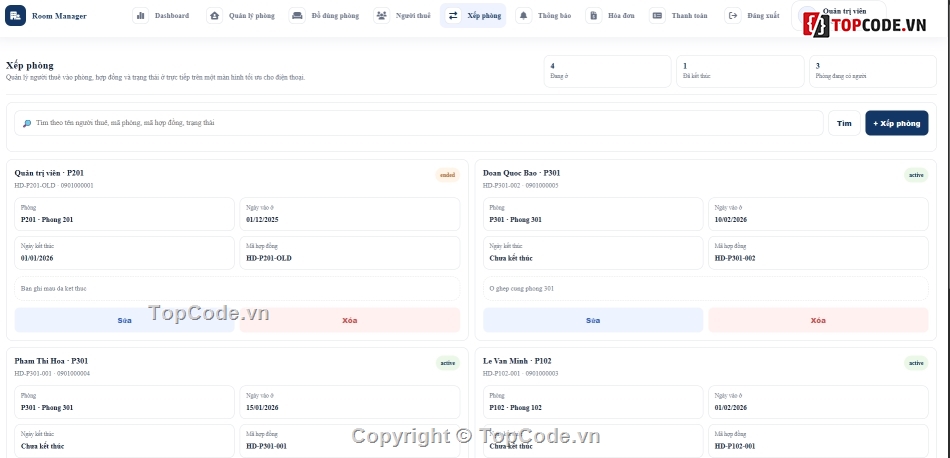950x458 pixels.
Task: Focus the tenant search input field
Action: (x=419, y=123)
